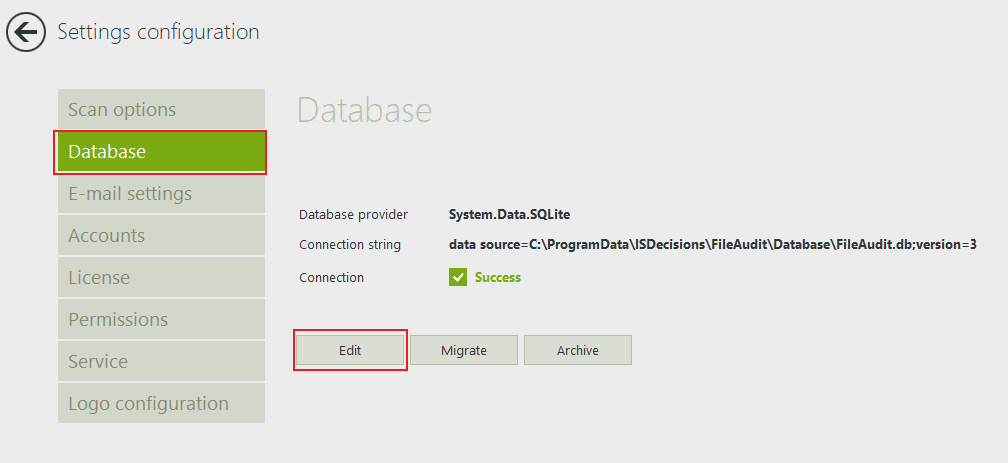
Task: Open Logo configuration settings
Action: point(161,404)
